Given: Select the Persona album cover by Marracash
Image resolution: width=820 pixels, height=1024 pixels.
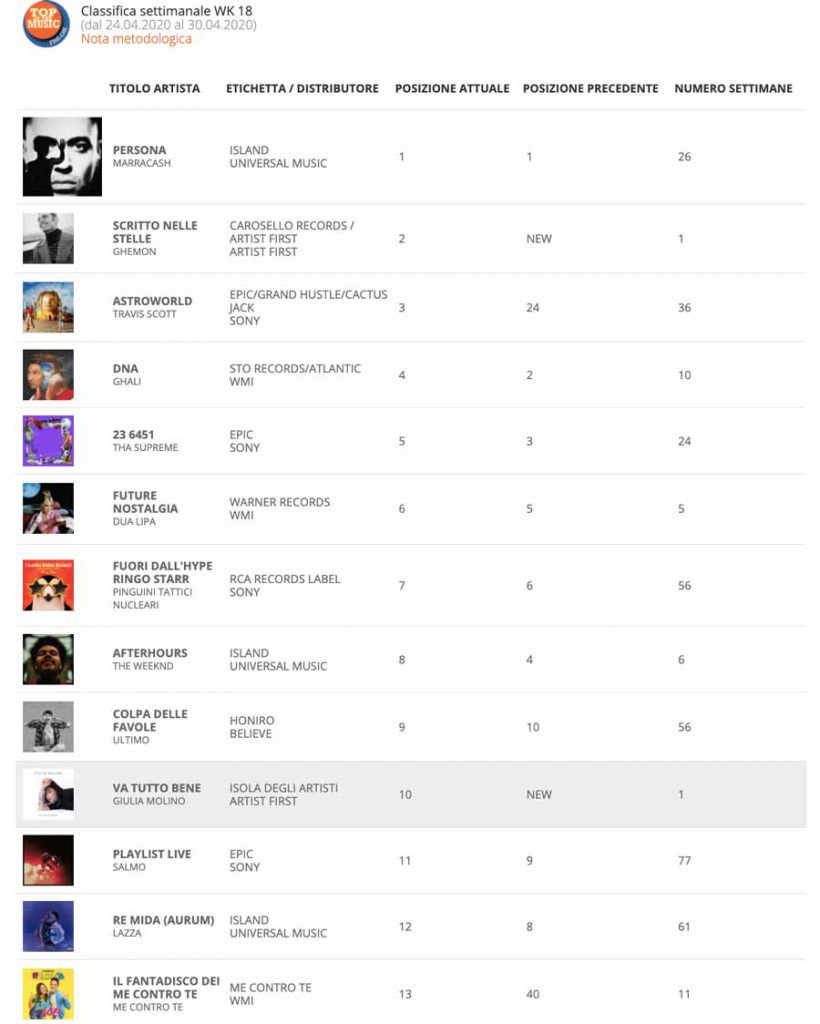Looking at the screenshot, I should click(x=62, y=157).
